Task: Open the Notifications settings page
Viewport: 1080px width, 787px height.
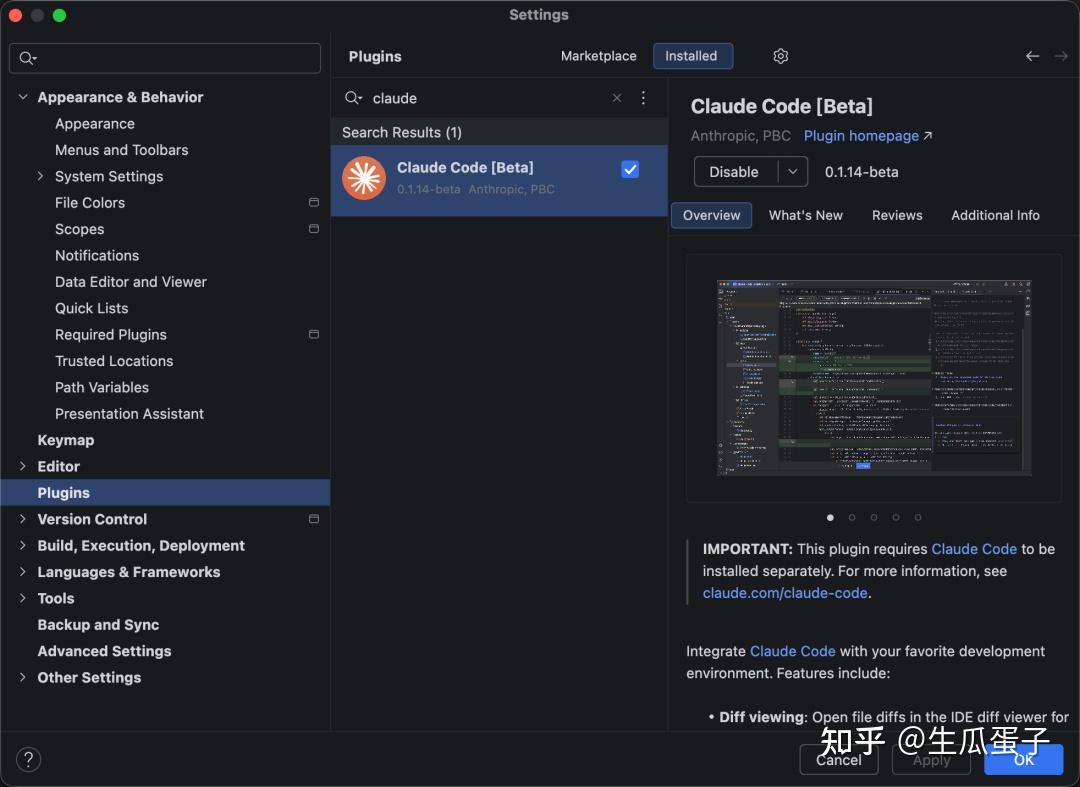Action: (96, 255)
